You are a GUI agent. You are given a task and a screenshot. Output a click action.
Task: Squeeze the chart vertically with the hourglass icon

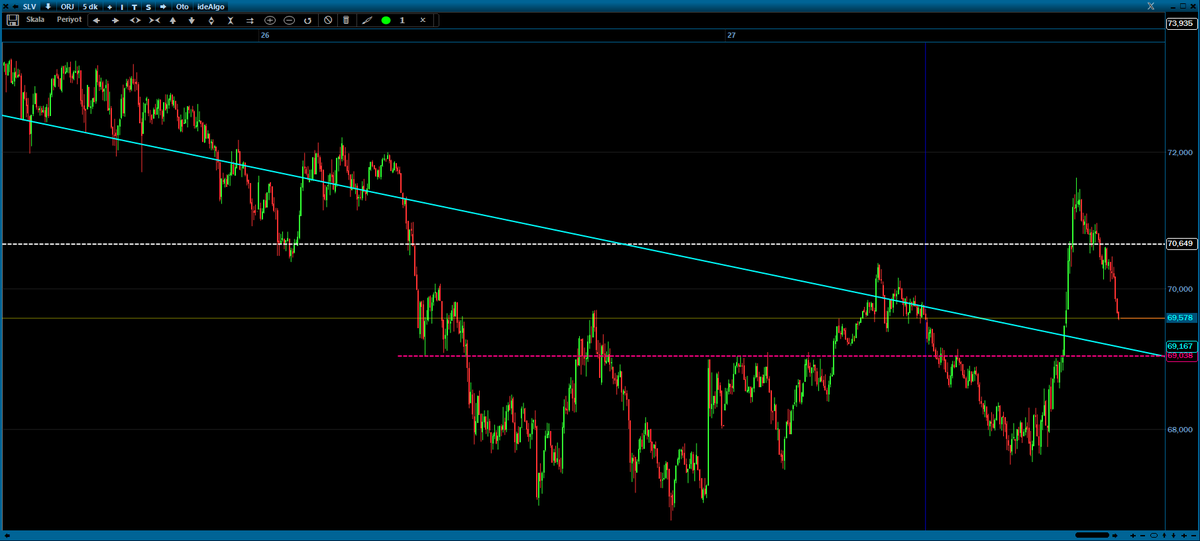coord(230,20)
